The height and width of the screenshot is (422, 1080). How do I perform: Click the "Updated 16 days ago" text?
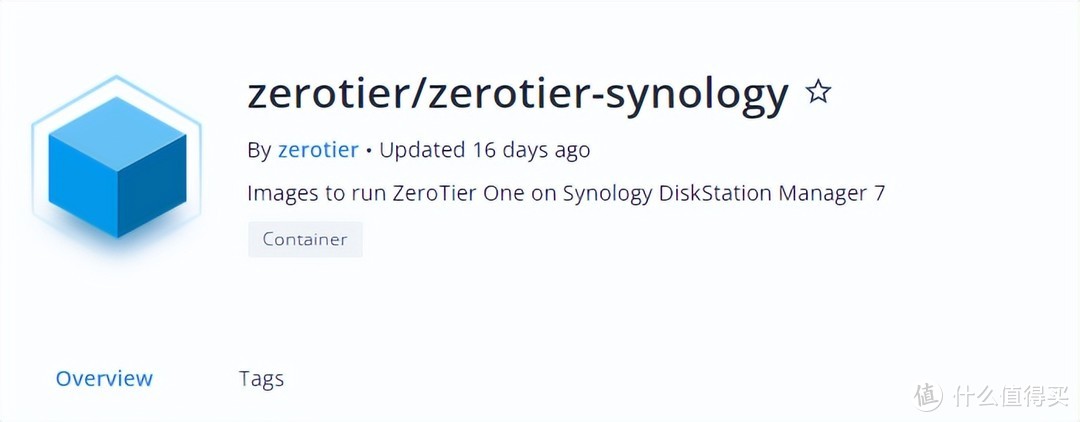[485, 150]
